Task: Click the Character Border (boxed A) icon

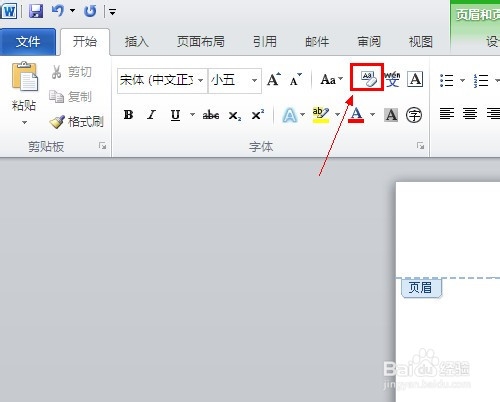Action: [415, 79]
